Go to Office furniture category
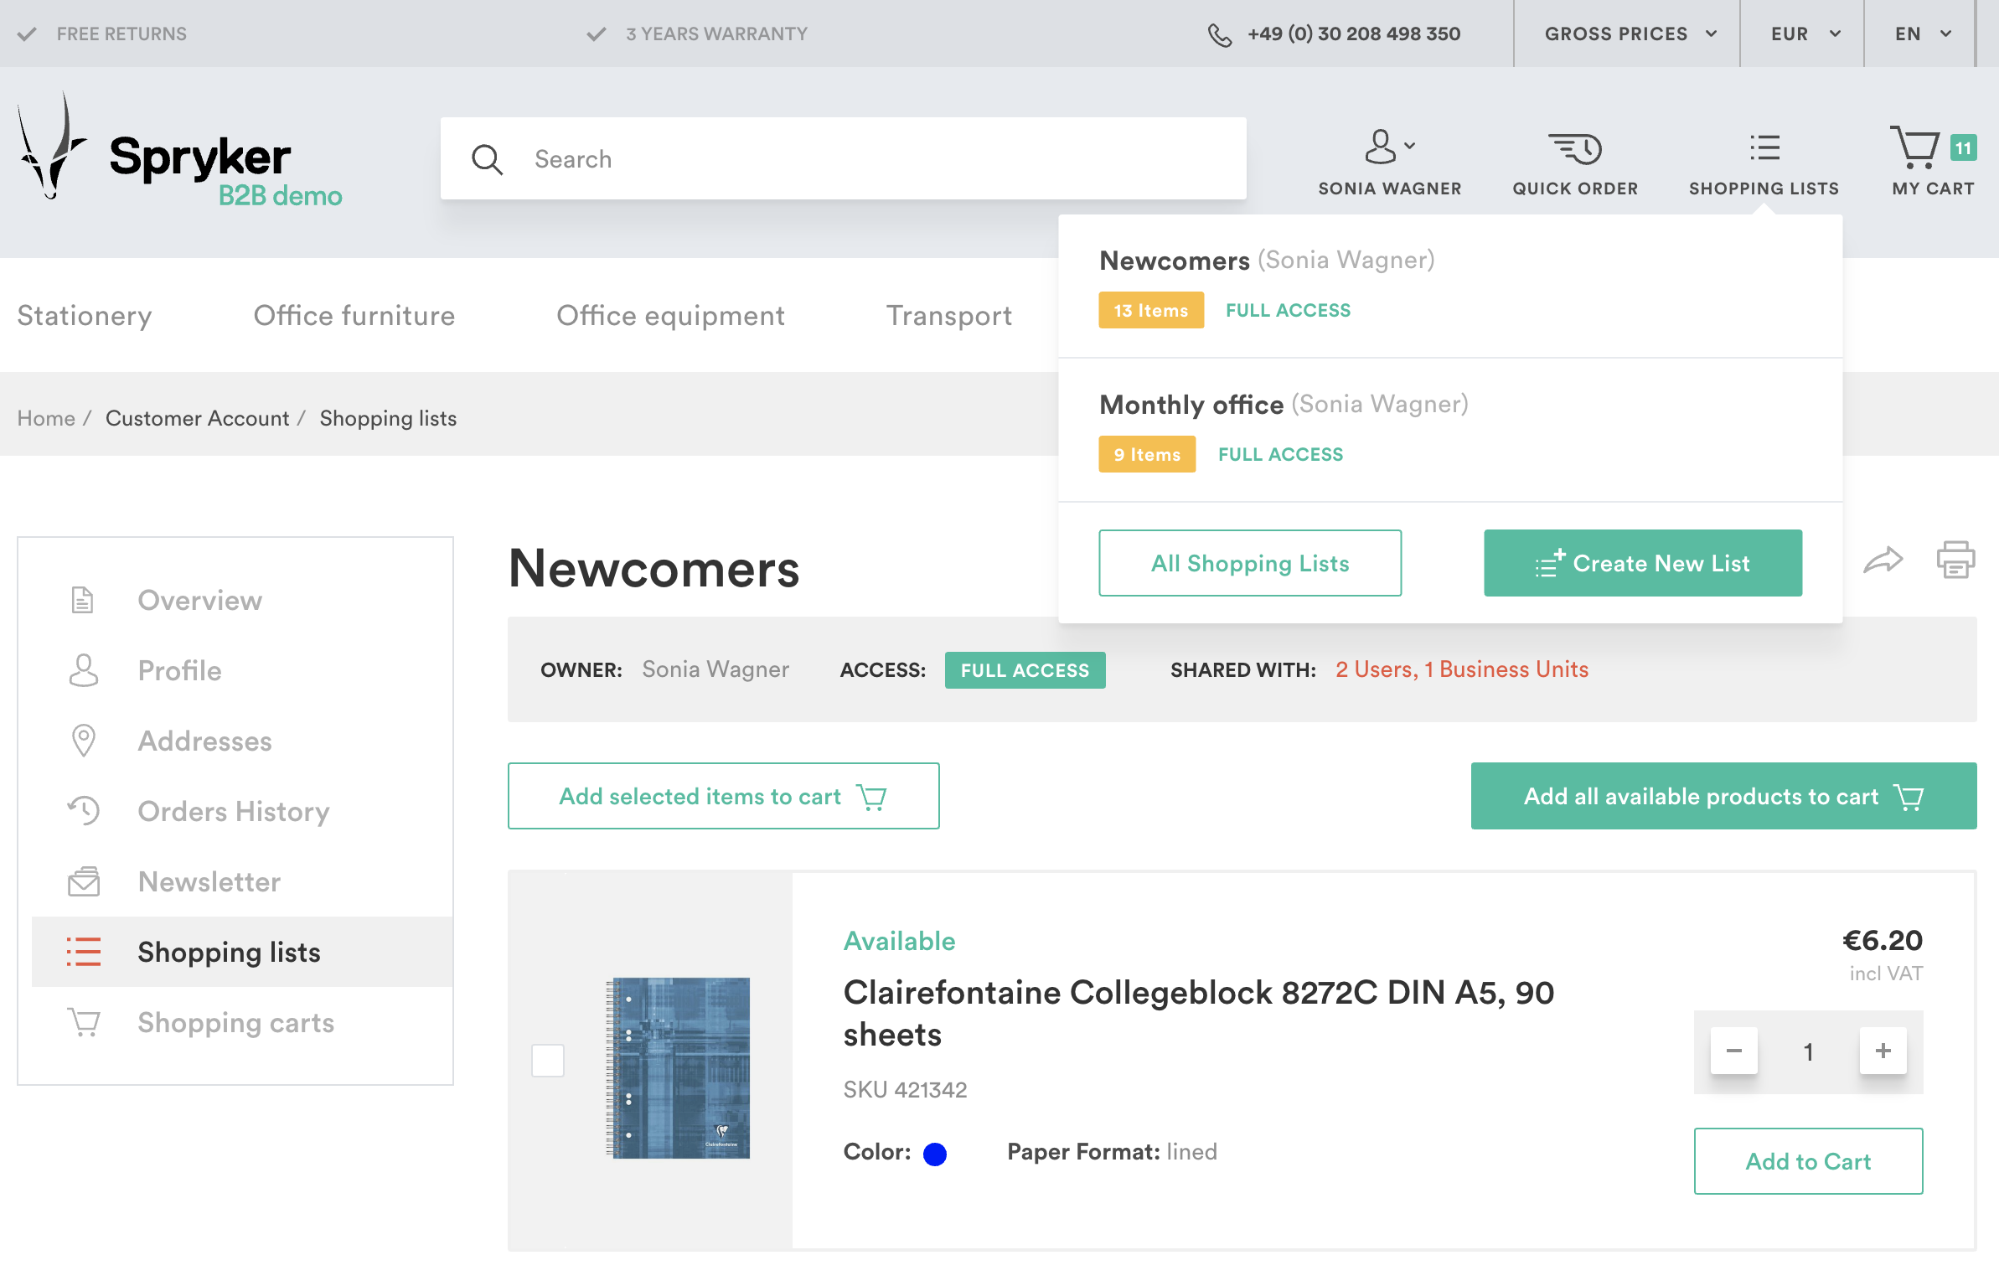The height and width of the screenshot is (1264, 1999). pos(354,316)
